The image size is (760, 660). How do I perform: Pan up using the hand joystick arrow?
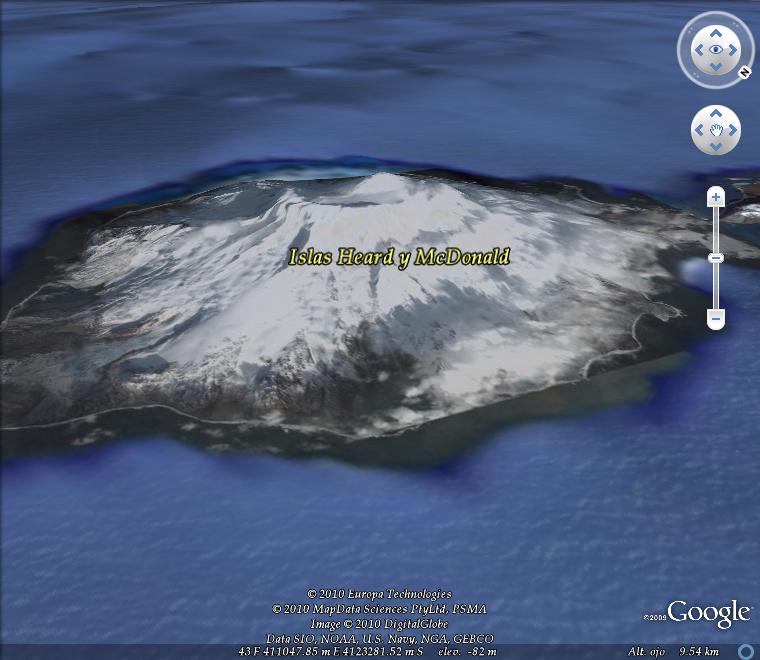click(716, 114)
